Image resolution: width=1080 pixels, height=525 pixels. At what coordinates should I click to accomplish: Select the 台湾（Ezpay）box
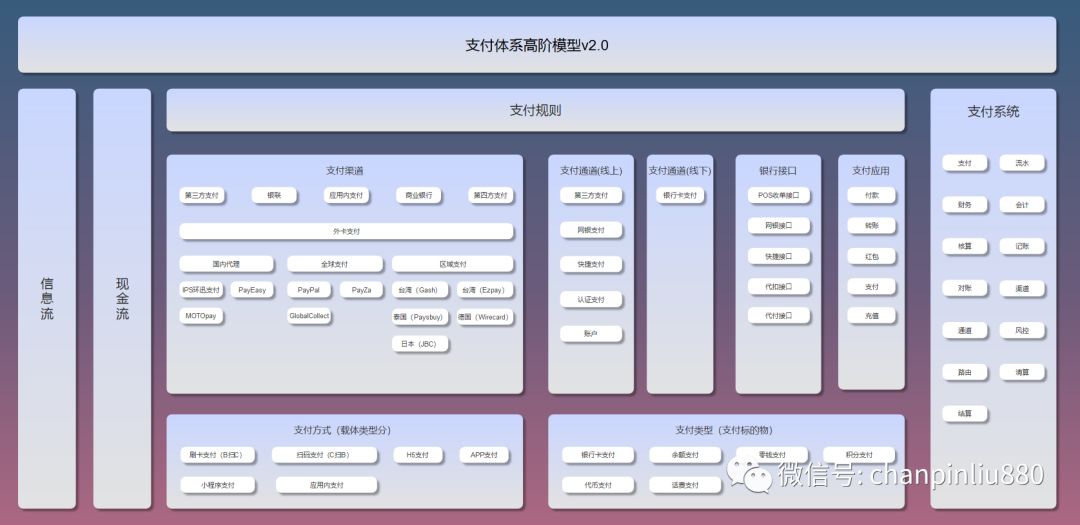[x=486, y=290]
